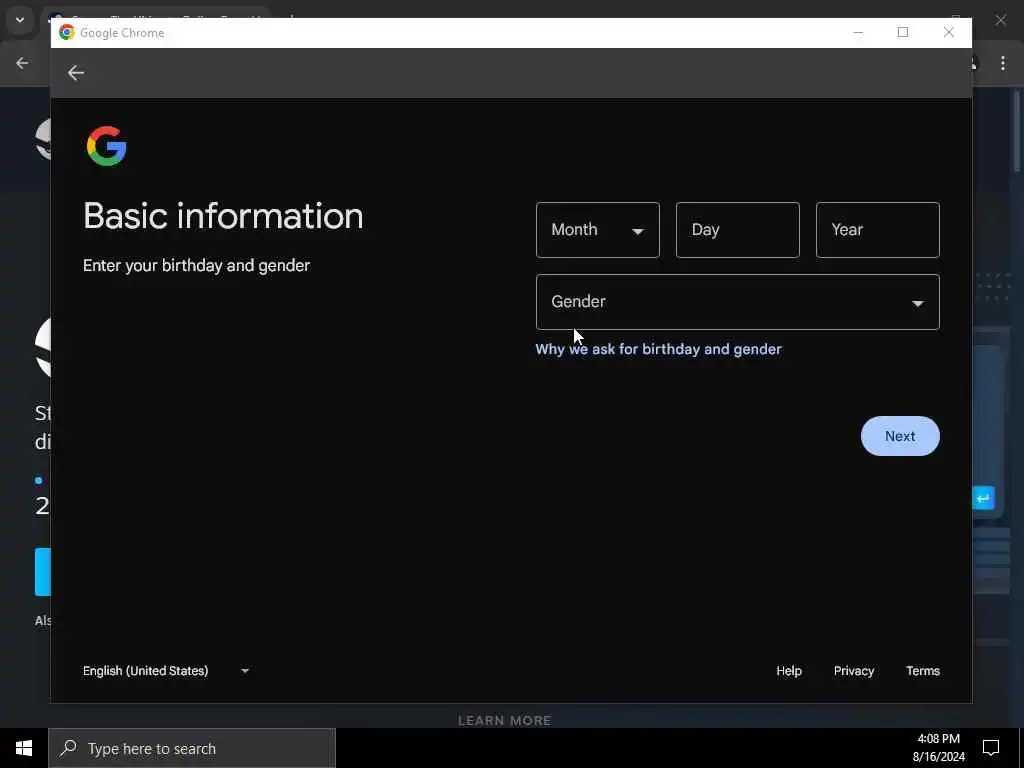1024x768 pixels.
Task: Click LEARN MORE on the background page
Action: coord(505,720)
